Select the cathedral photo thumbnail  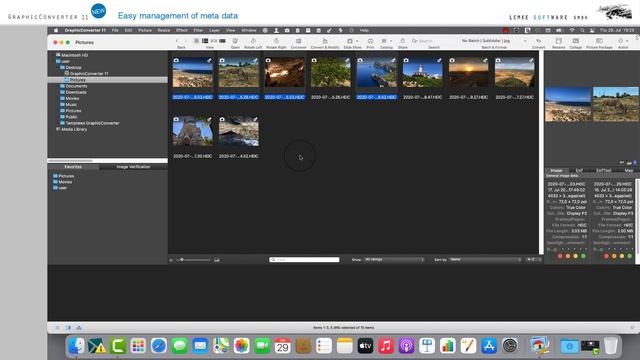[193, 131]
